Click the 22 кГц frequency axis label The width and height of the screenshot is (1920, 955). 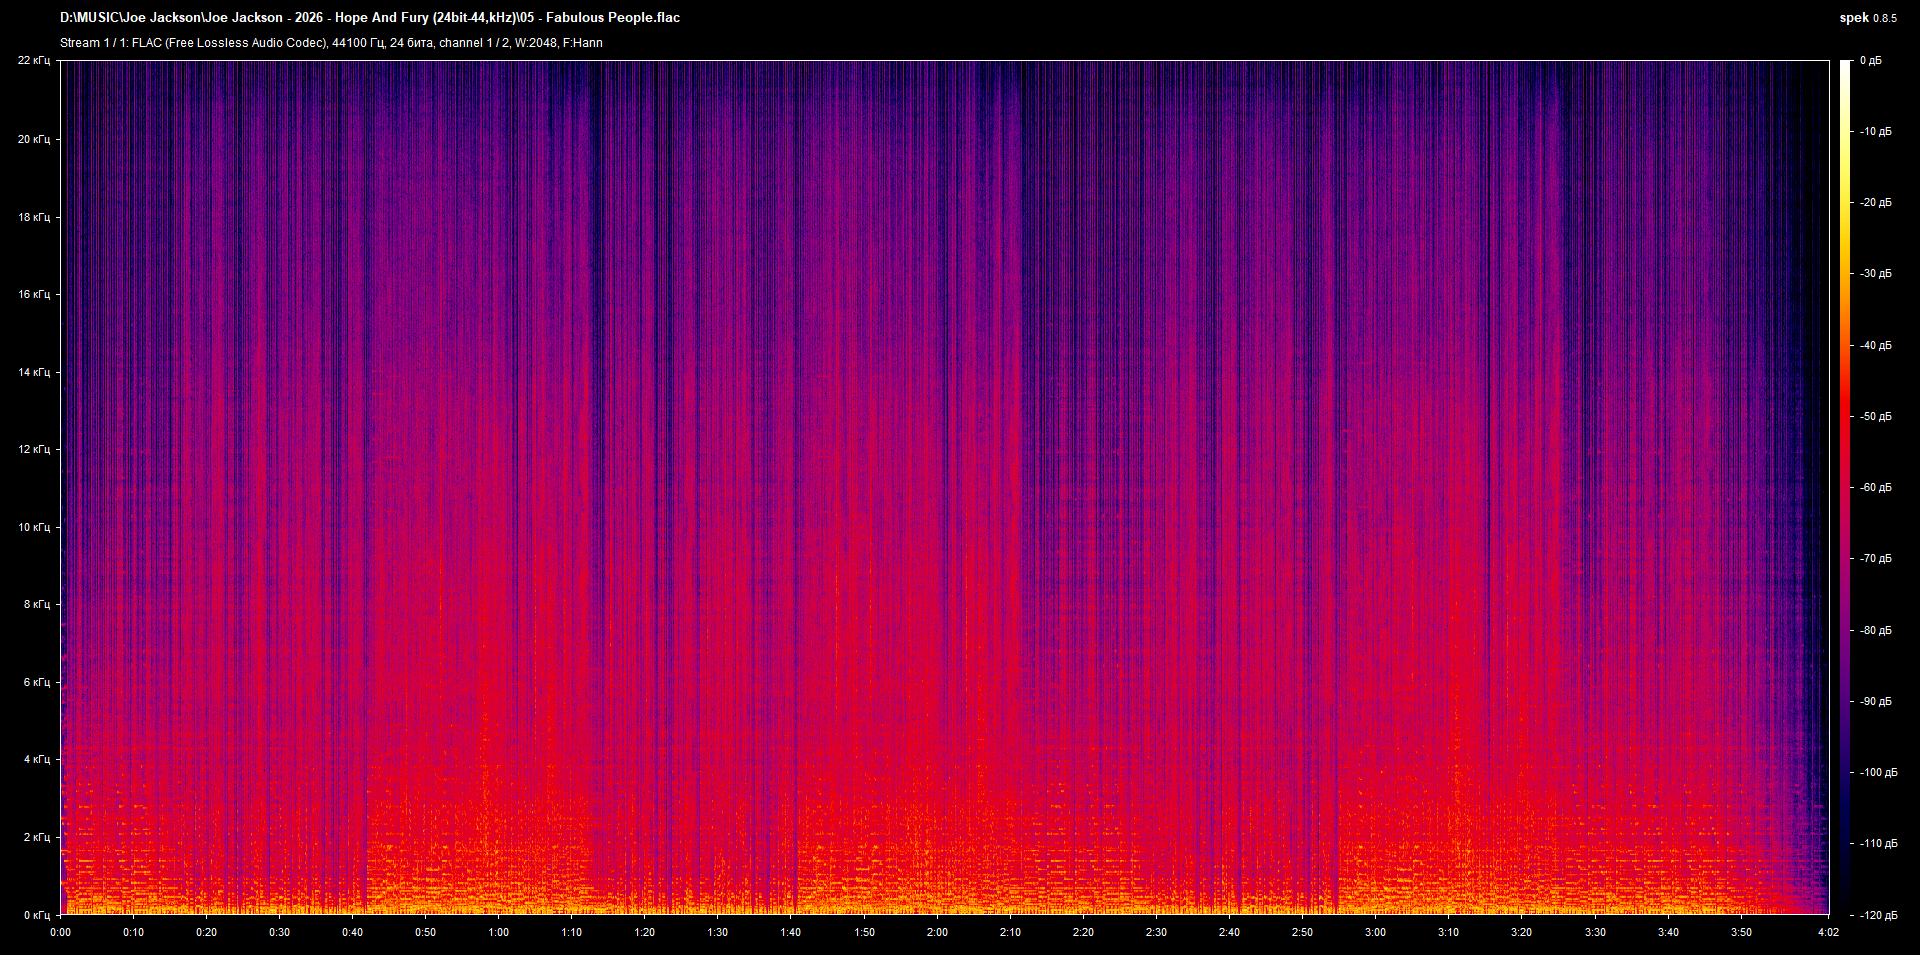tap(34, 61)
